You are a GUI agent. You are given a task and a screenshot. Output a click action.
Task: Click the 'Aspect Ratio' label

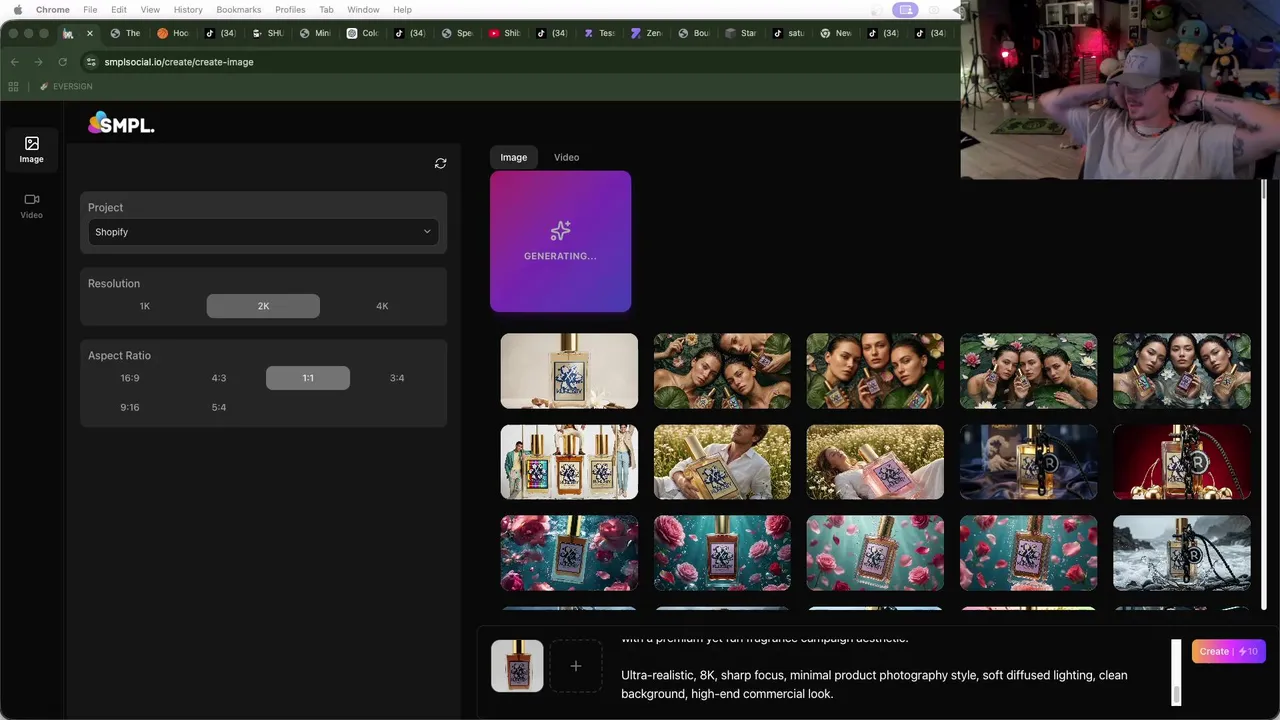[x=119, y=356]
